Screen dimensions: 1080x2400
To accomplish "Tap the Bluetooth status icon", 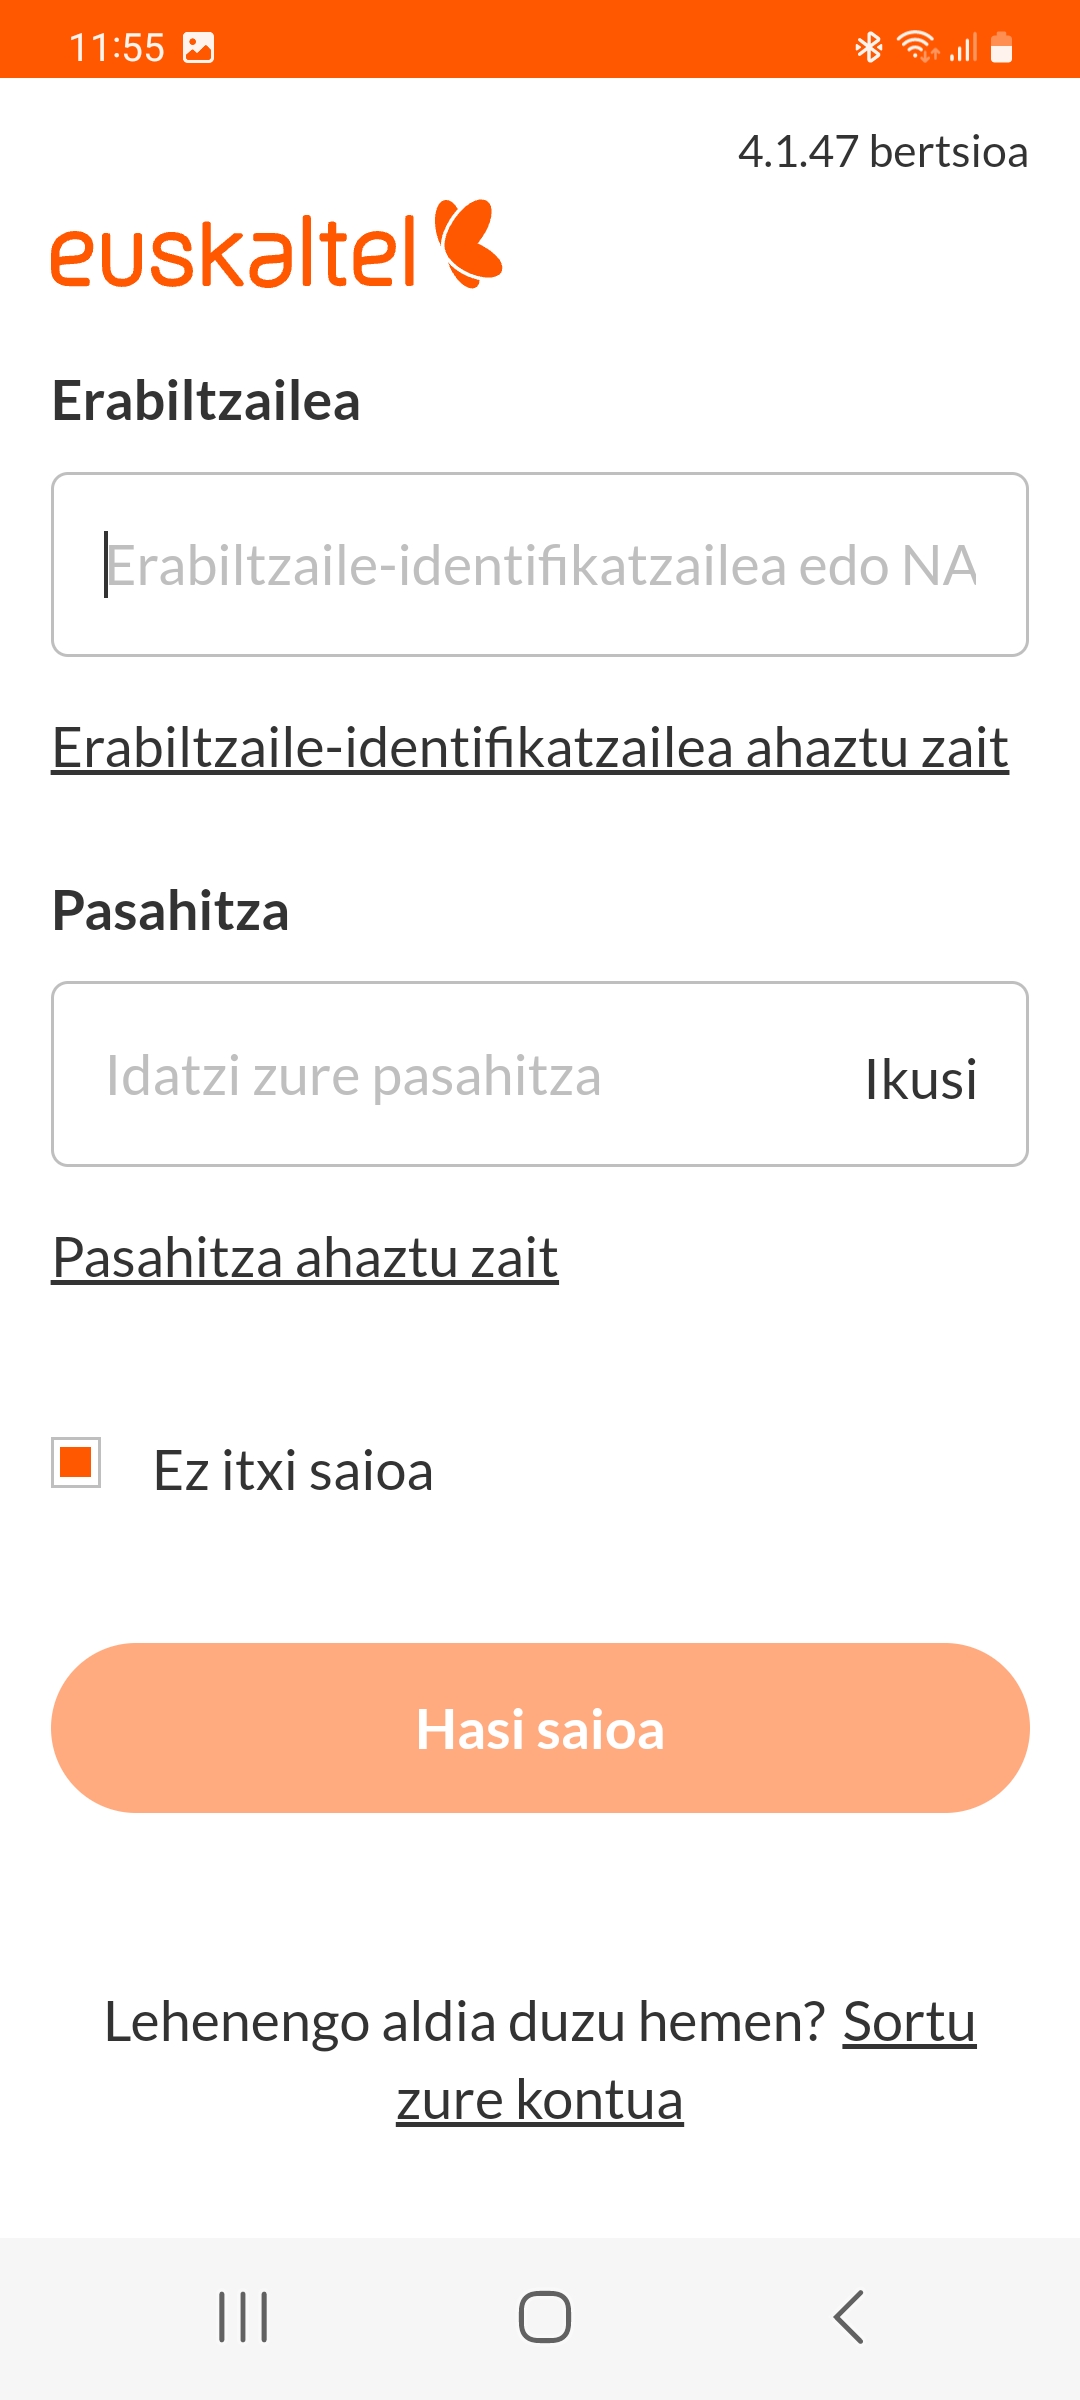I will (869, 47).
